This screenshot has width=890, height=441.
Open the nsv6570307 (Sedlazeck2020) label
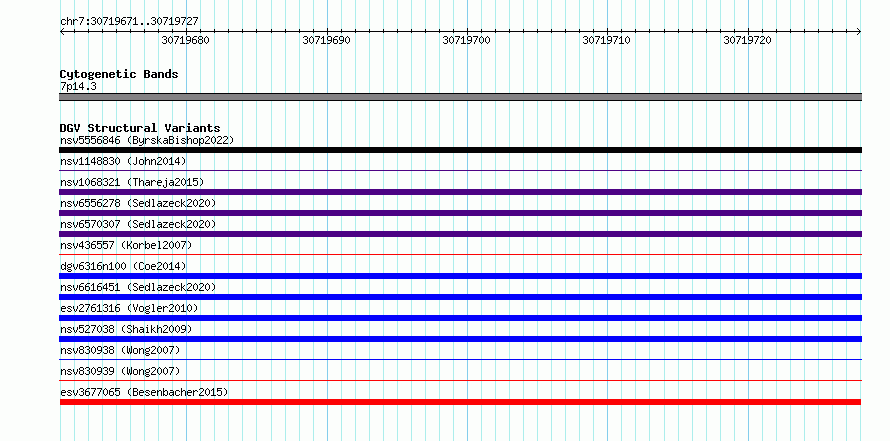click(138, 224)
